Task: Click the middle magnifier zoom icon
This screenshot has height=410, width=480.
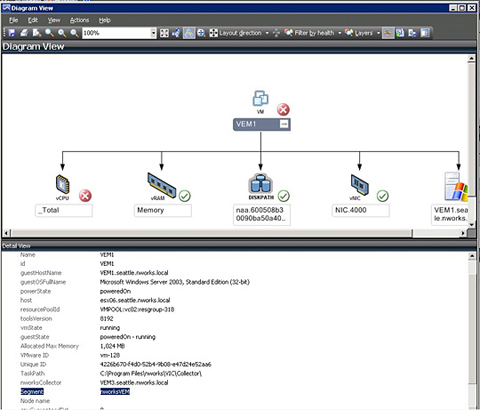Action: pos(62,33)
